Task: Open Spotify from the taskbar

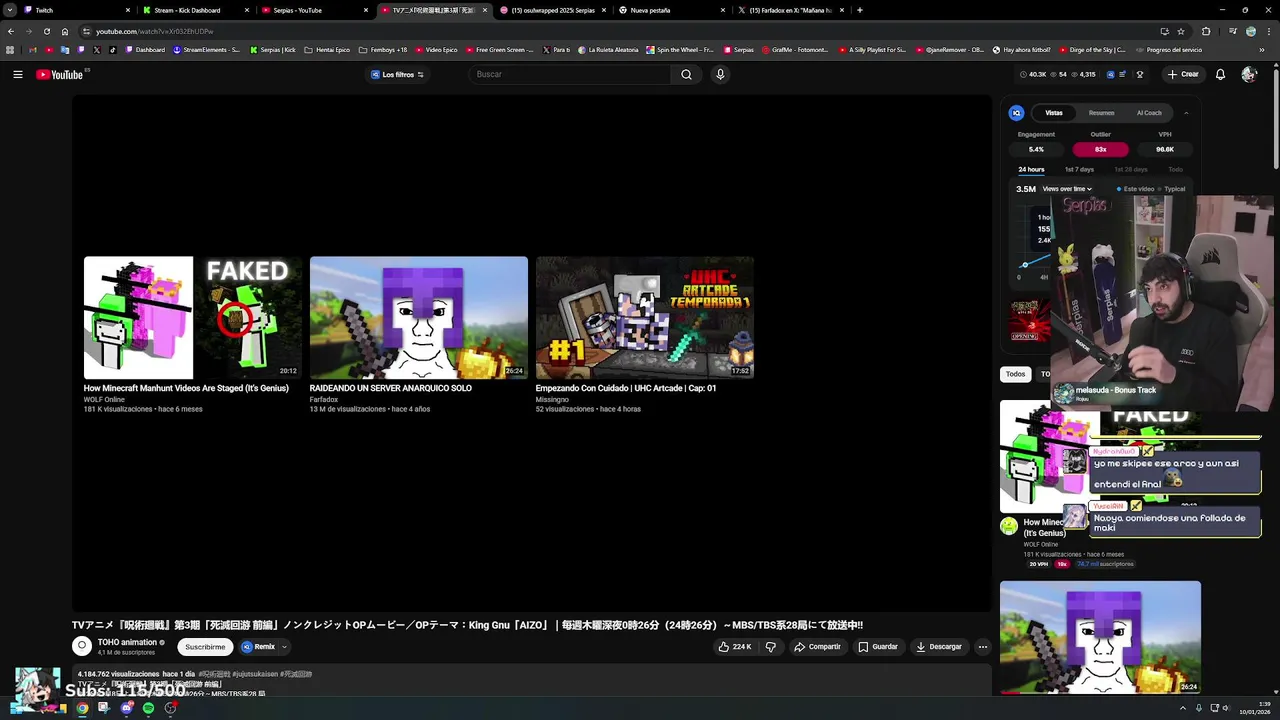Action: [149, 708]
